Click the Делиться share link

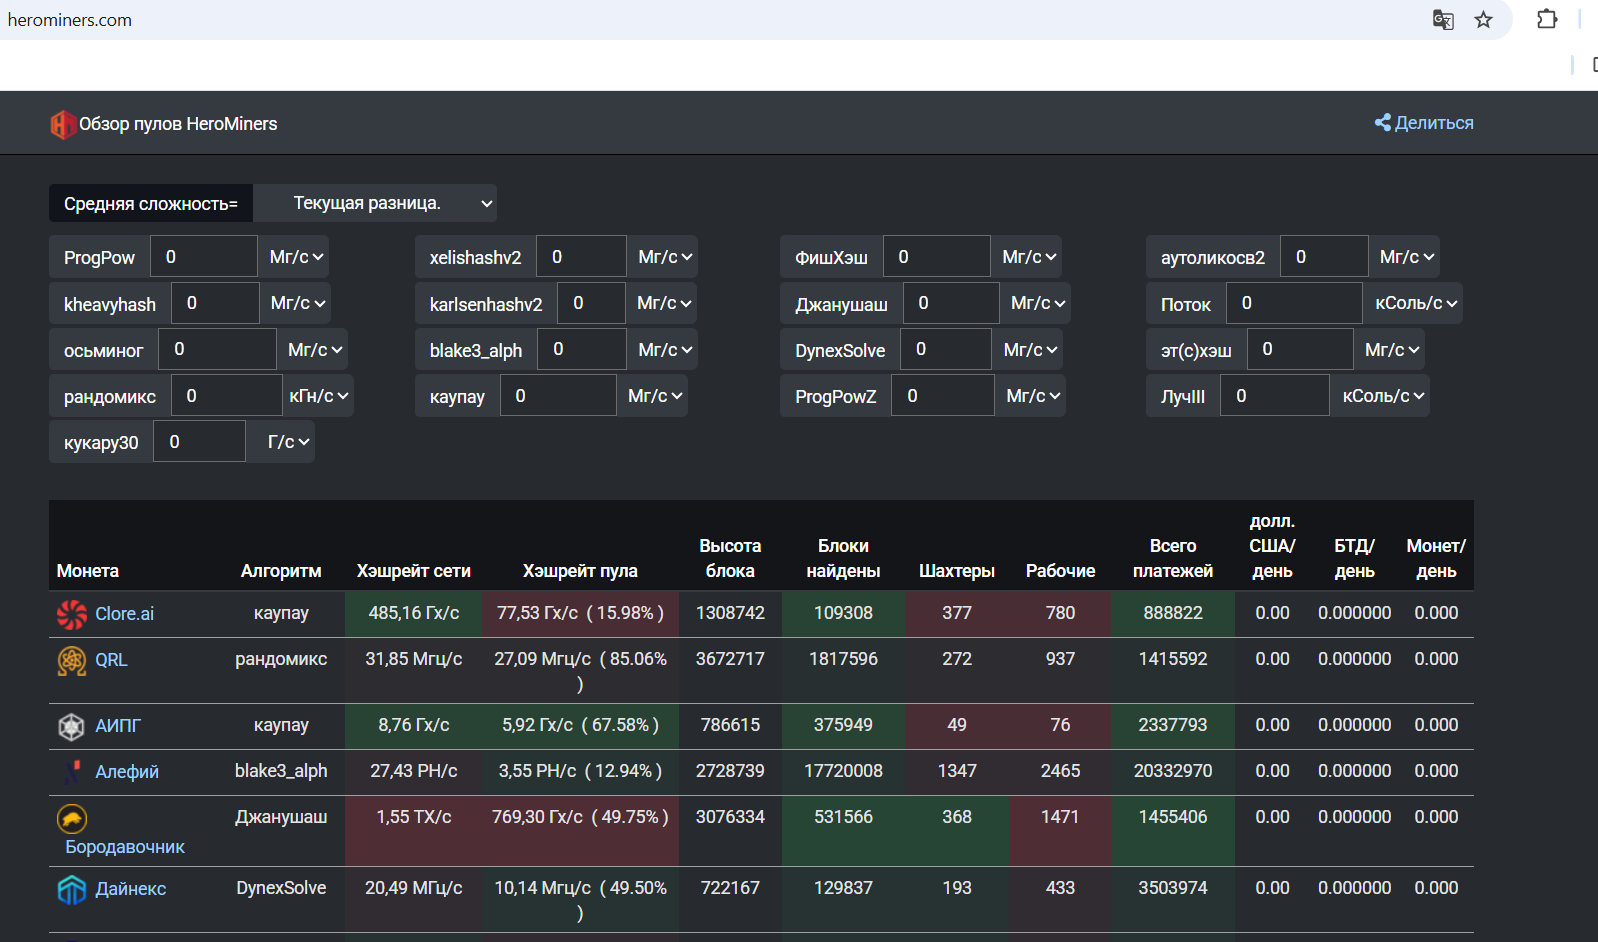(1424, 123)
